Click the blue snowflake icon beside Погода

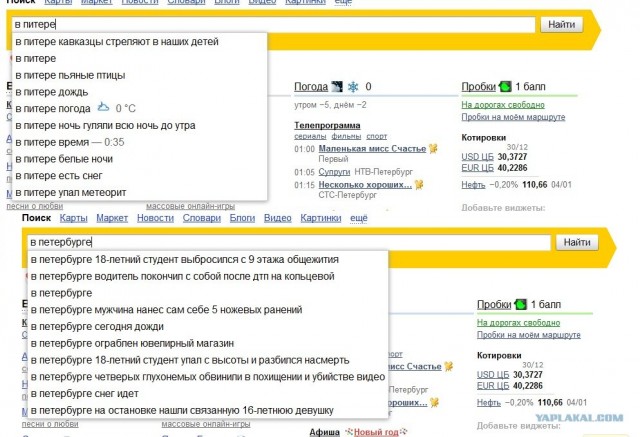353,87
